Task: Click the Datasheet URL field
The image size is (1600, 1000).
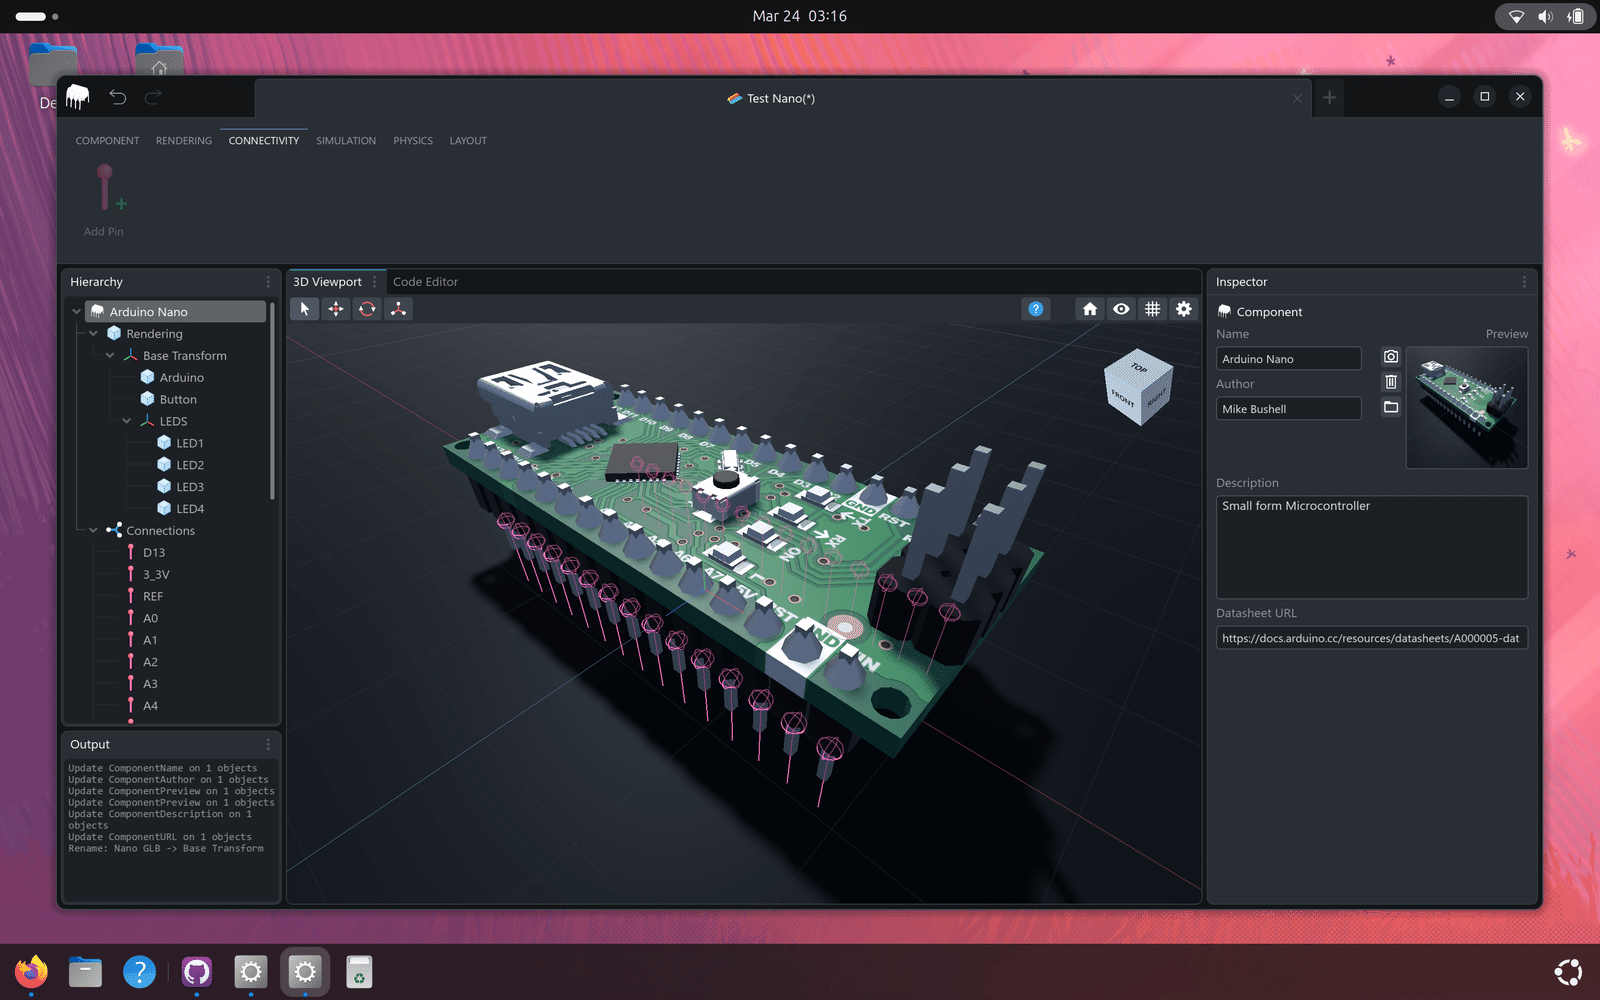Action: coord(1371,638)
